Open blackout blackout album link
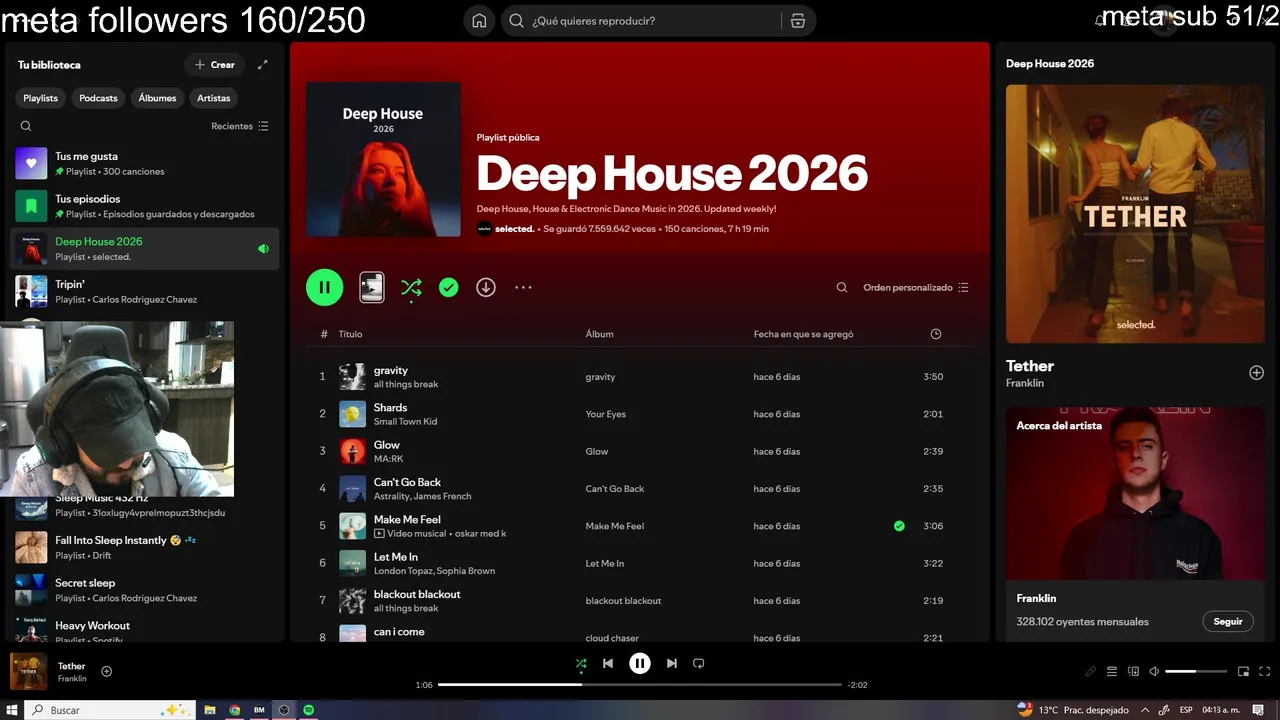The height and width of the screenshot is (720, 1280). tap(623, 601)
